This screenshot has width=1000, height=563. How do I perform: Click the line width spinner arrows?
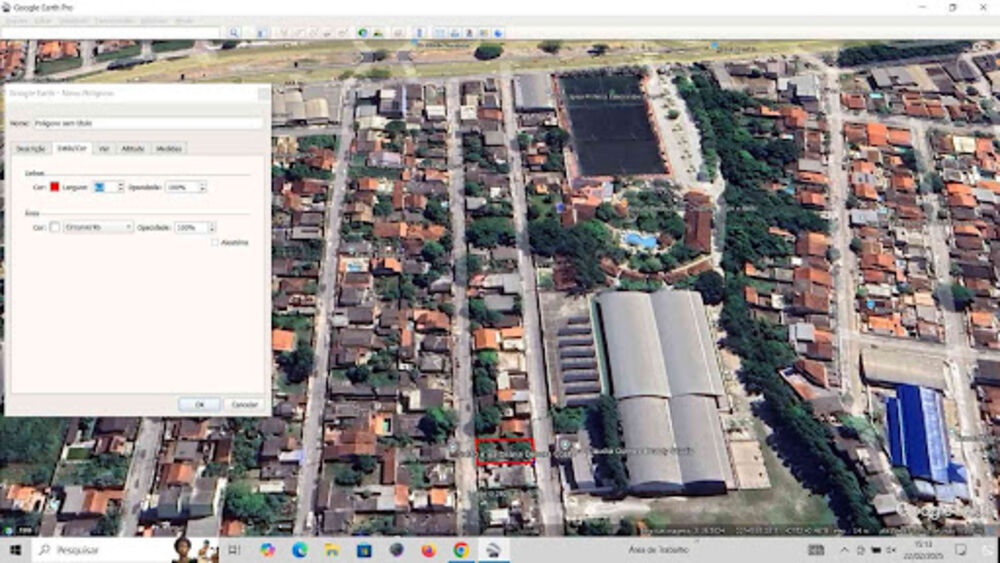[121, 187]
